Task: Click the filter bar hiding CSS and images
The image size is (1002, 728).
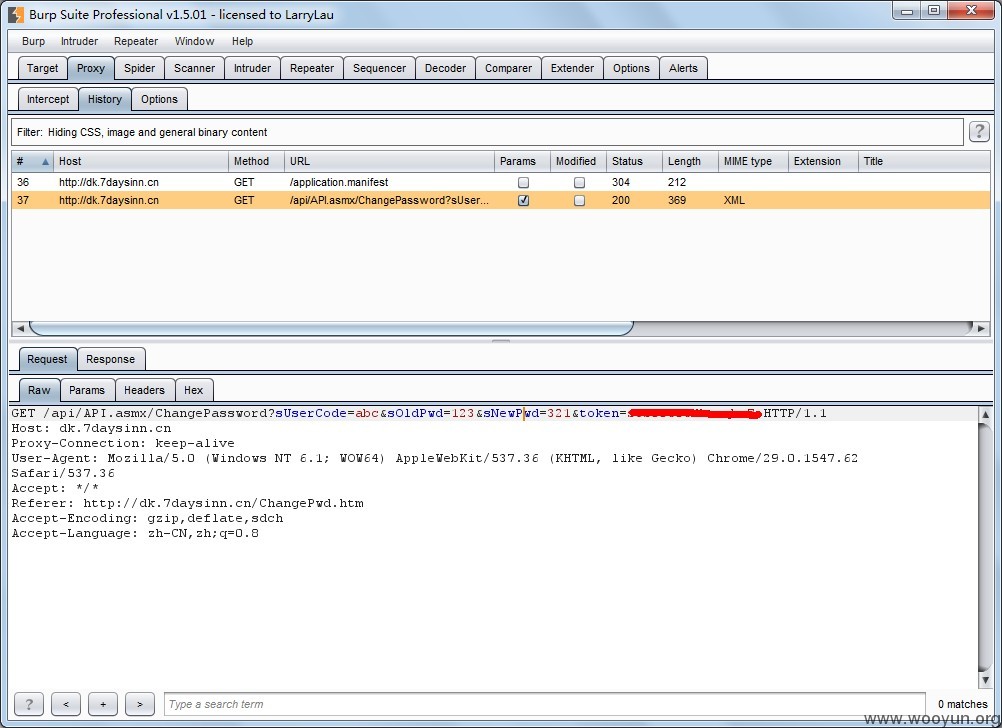Action: (487, 132)
